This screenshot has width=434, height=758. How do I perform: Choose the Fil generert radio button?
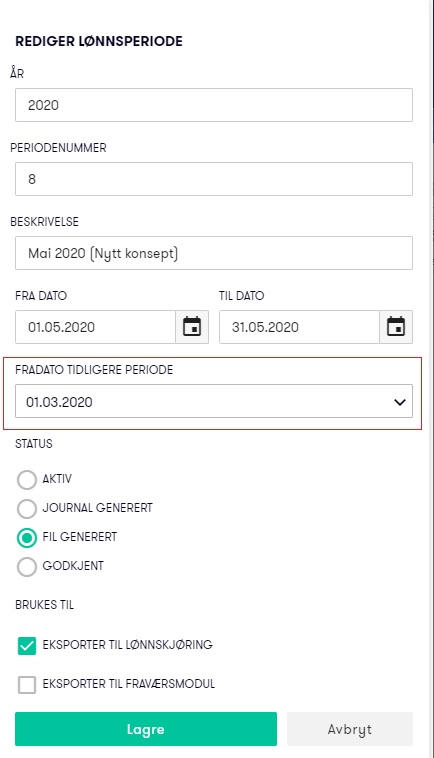[x=27, y=538]
